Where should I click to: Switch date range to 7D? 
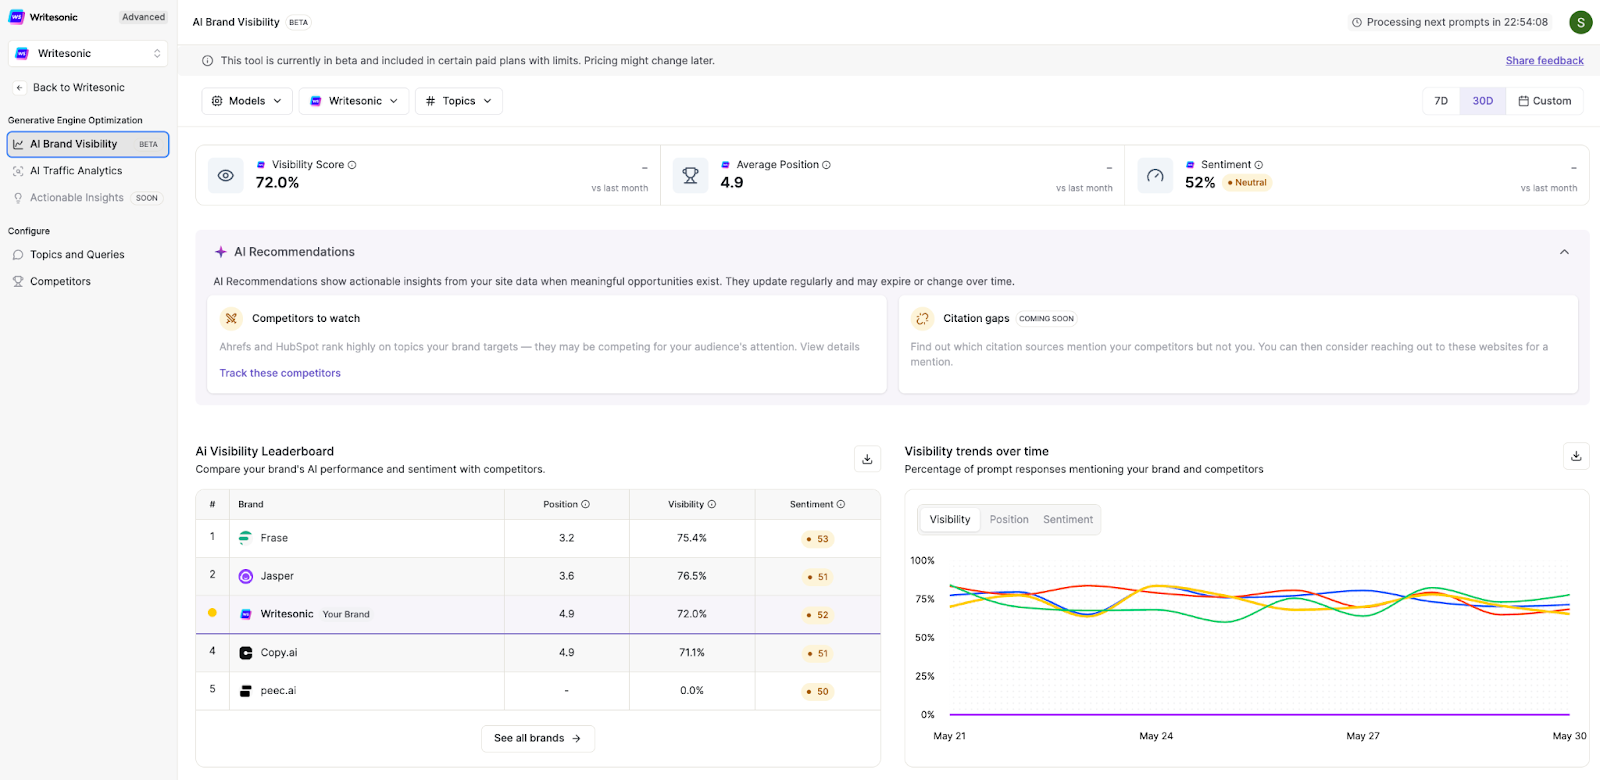click(x=1441, y=101)
